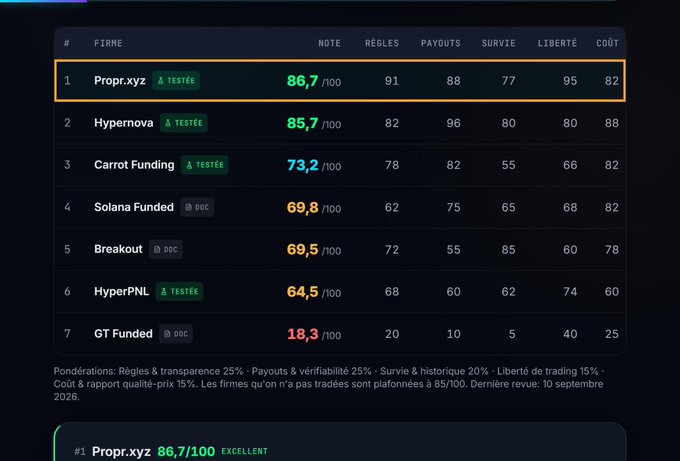Click the flask icon in Propr.xyz's Testée badge

point(161,81)
